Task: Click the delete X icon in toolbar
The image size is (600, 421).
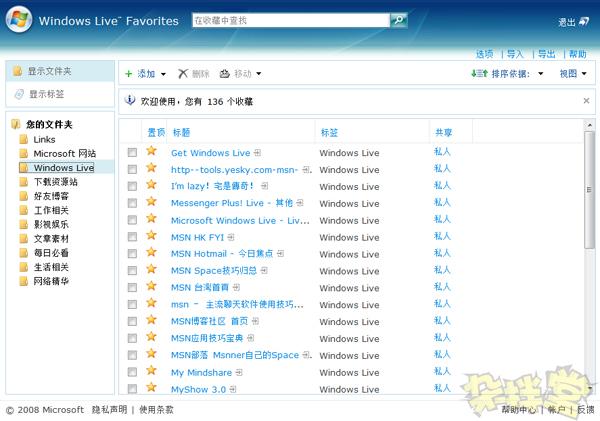Action: [182, 74]
